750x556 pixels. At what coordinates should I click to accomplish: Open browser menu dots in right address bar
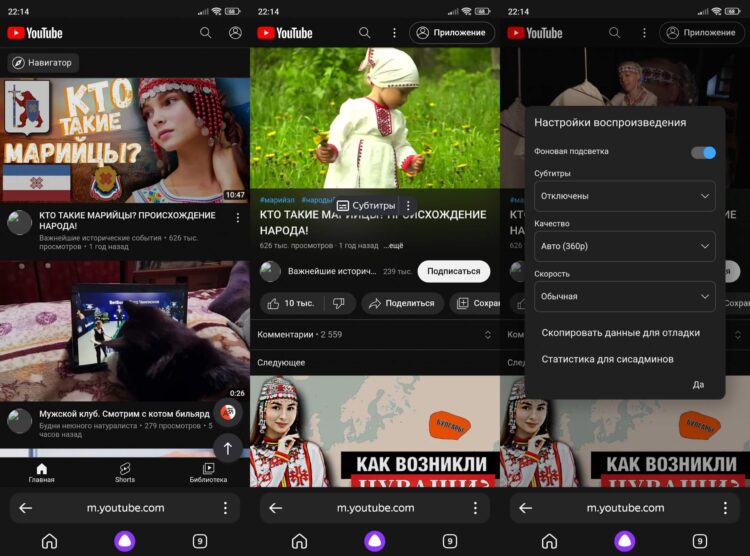(x=725, y=508)
